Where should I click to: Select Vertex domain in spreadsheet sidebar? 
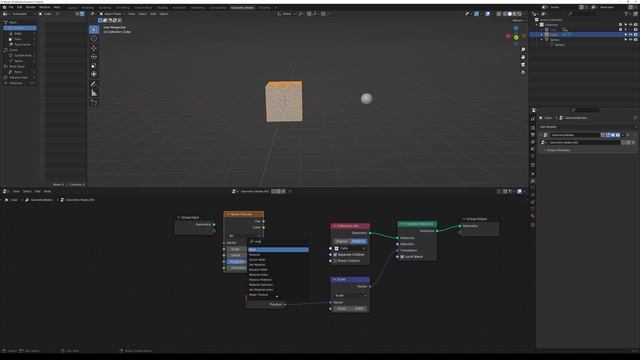click(x=20, y=28)
